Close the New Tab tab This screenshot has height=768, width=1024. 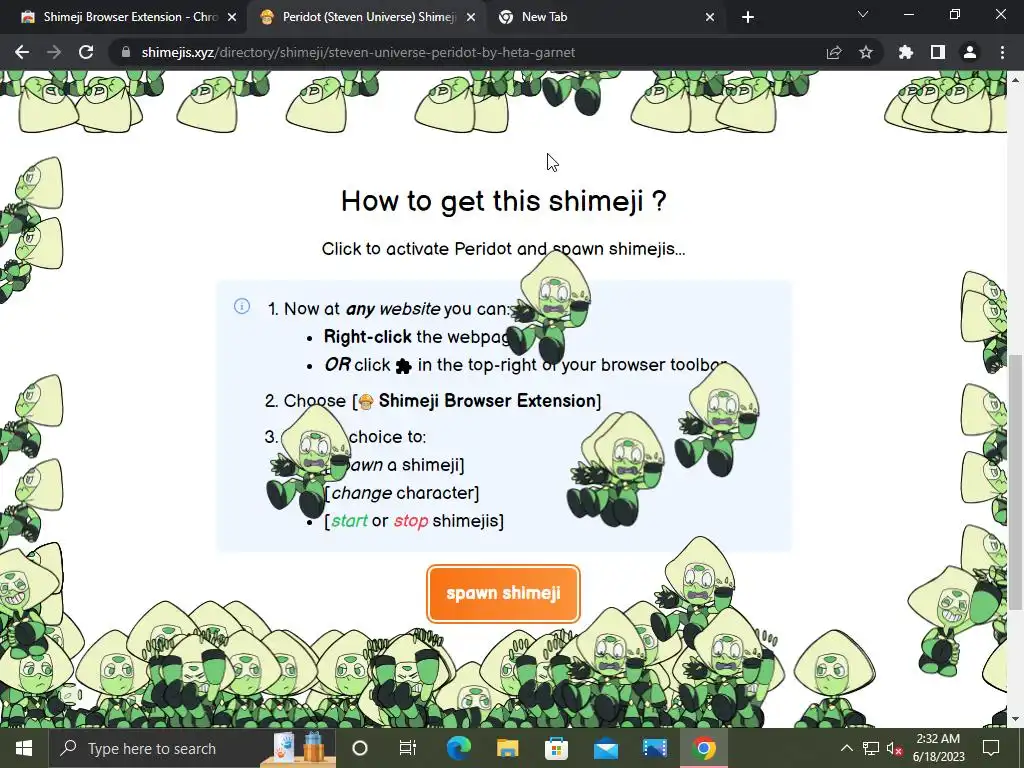coord(710,17)
